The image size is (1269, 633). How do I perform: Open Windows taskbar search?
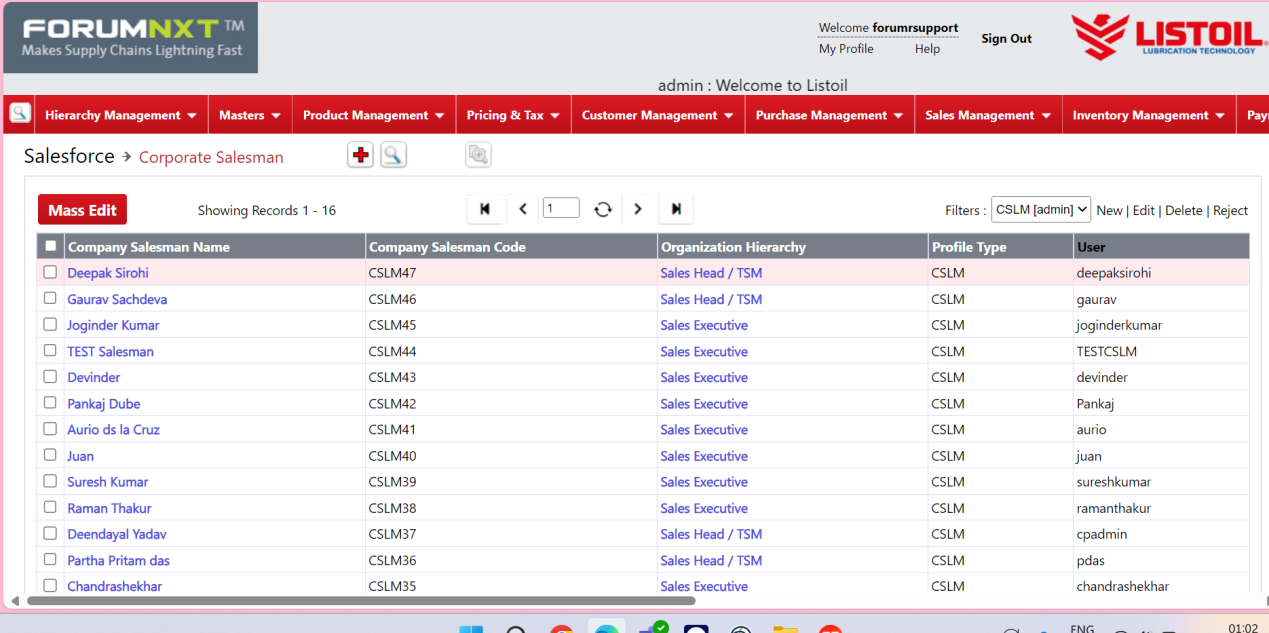tap(516, 630)
